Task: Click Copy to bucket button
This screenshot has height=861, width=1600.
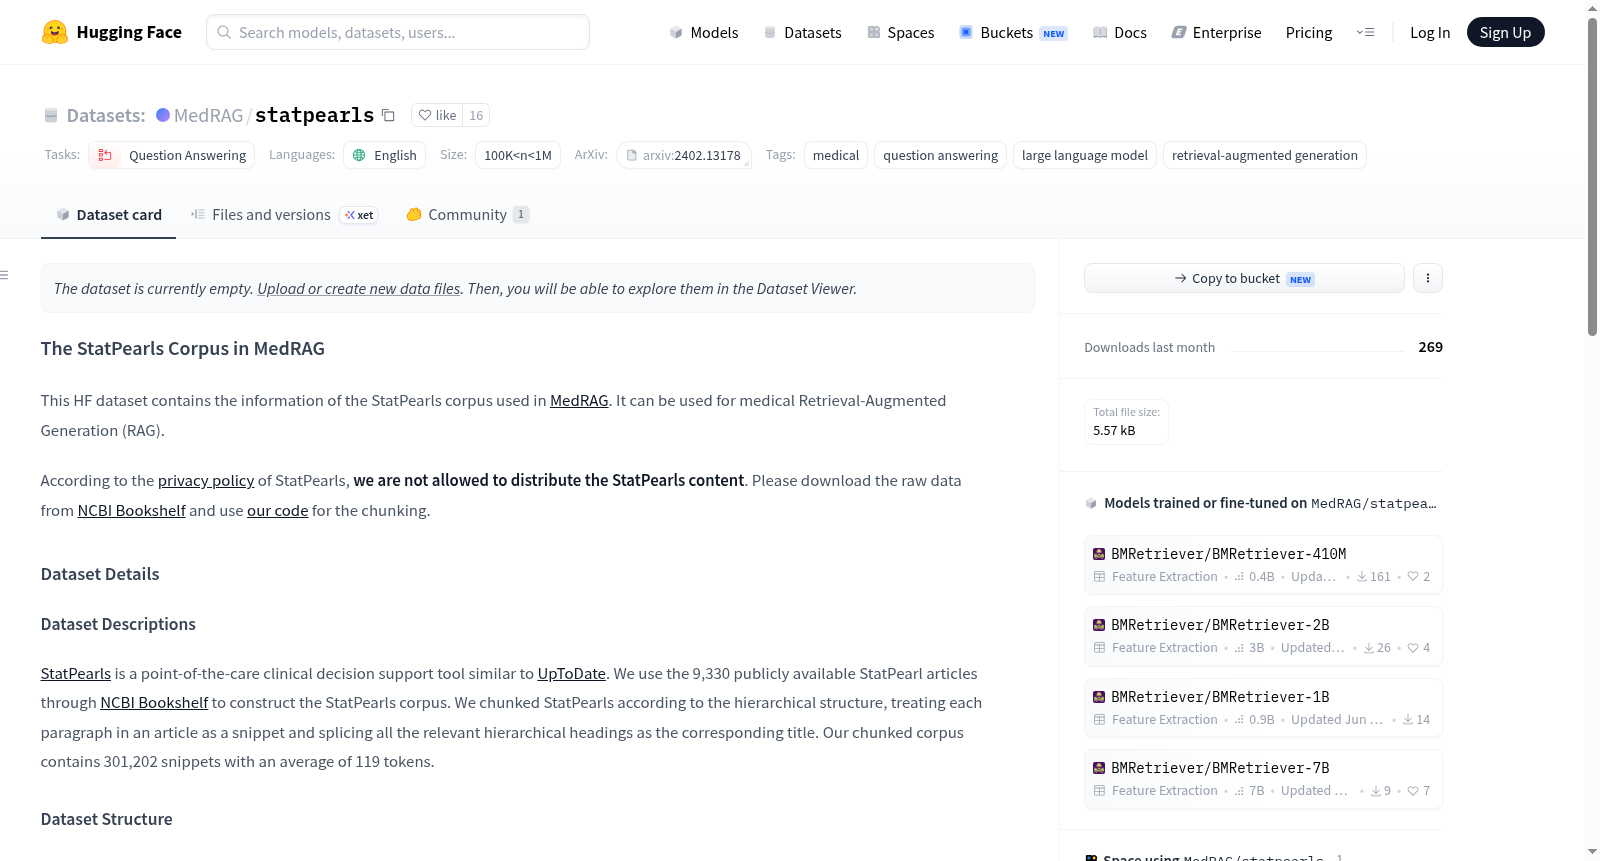Action: pyautogui.click(x=1244, y=278)
